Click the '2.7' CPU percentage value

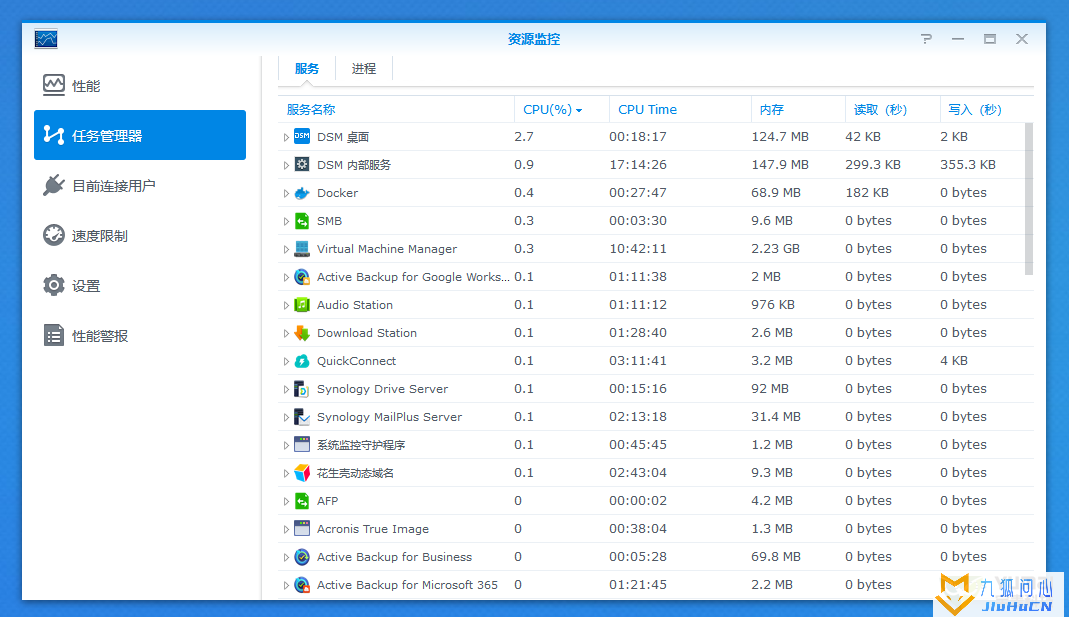click(524, 136)
